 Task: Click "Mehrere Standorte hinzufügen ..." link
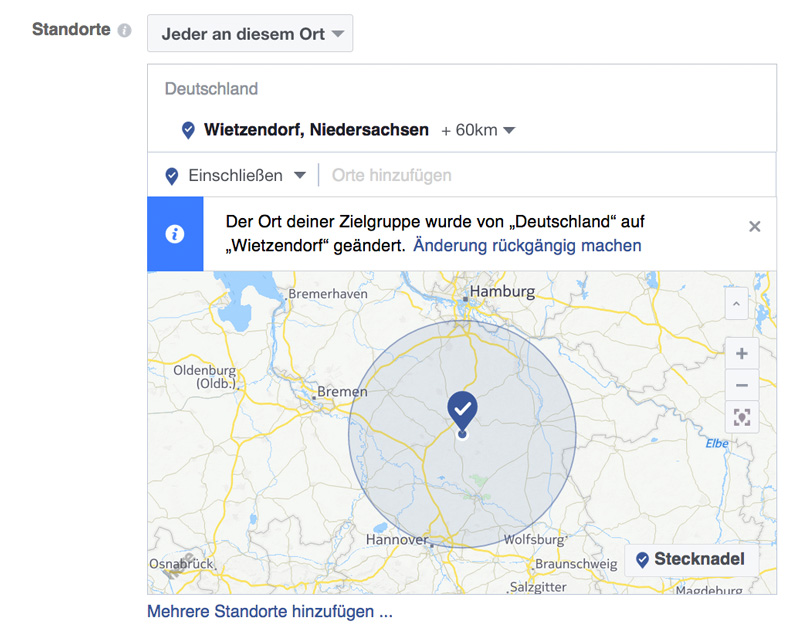270,611
